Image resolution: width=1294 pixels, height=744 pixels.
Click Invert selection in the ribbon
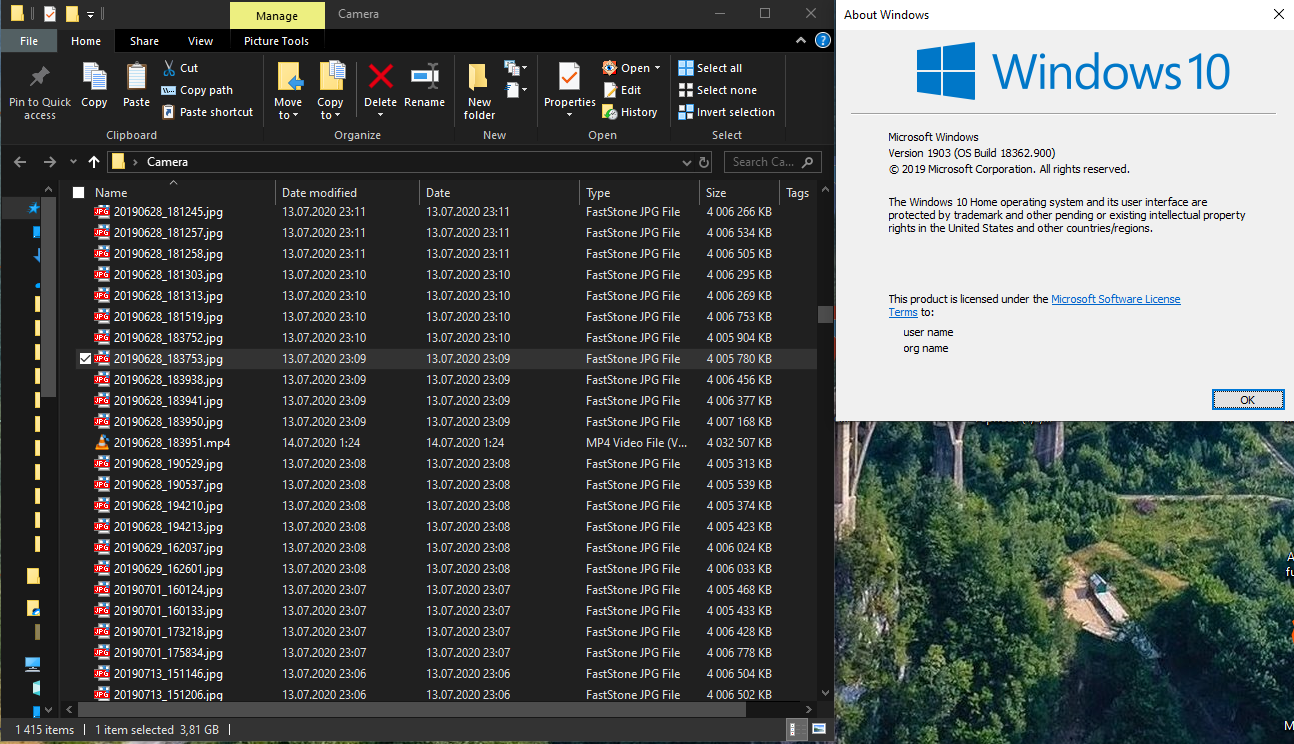pos(727,112)
